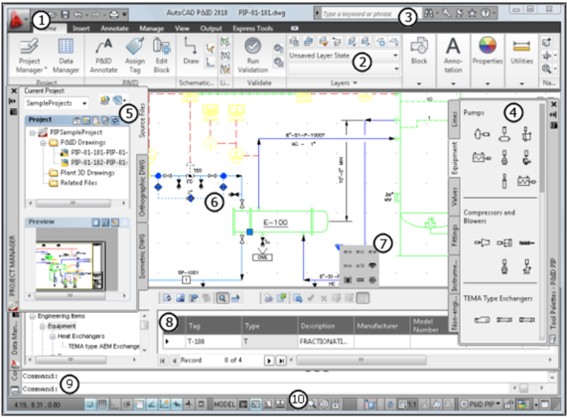Run Validation on the drawing
Image resolution: width=567 pixels, height=418 pixels.
(x=253, y=55)
